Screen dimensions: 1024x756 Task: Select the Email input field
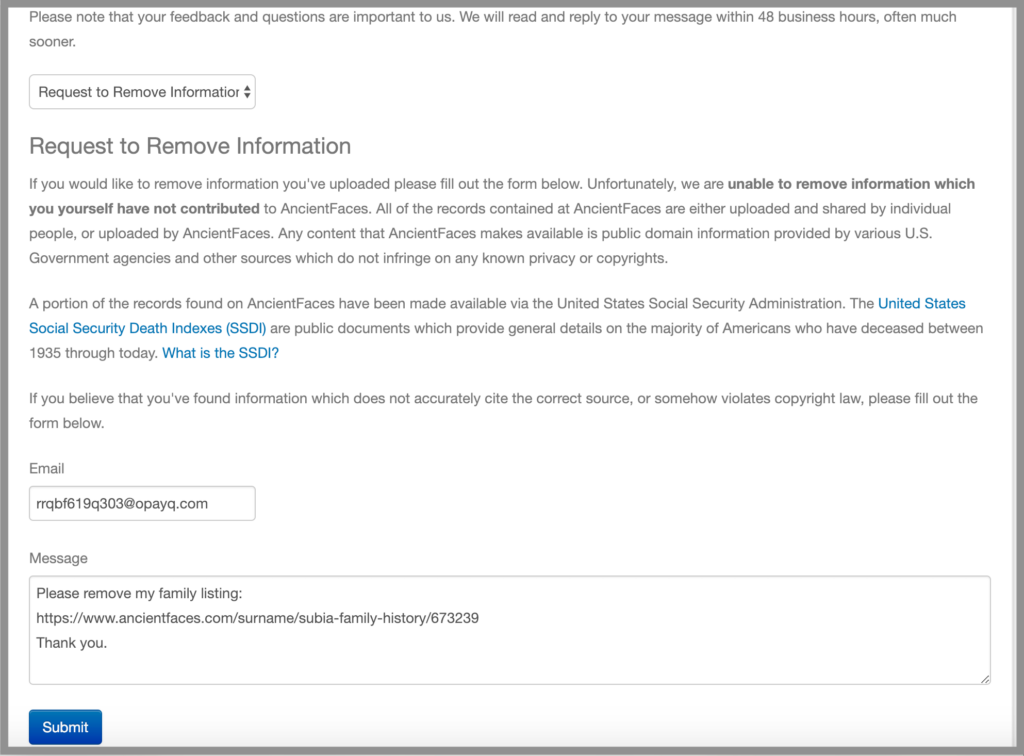142,503
